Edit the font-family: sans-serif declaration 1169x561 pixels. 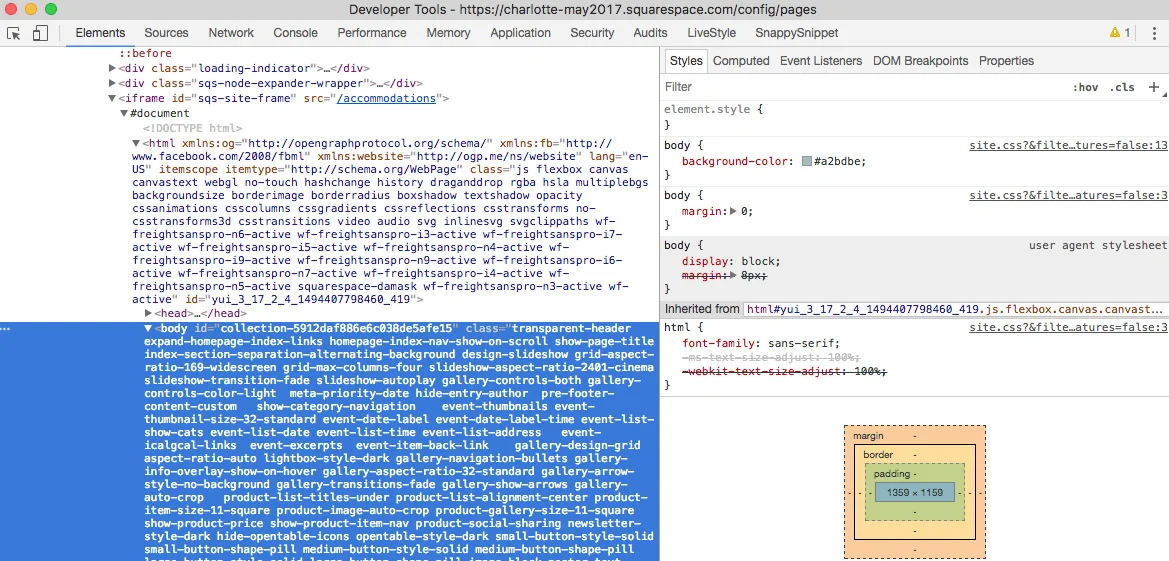coord(761,343)
